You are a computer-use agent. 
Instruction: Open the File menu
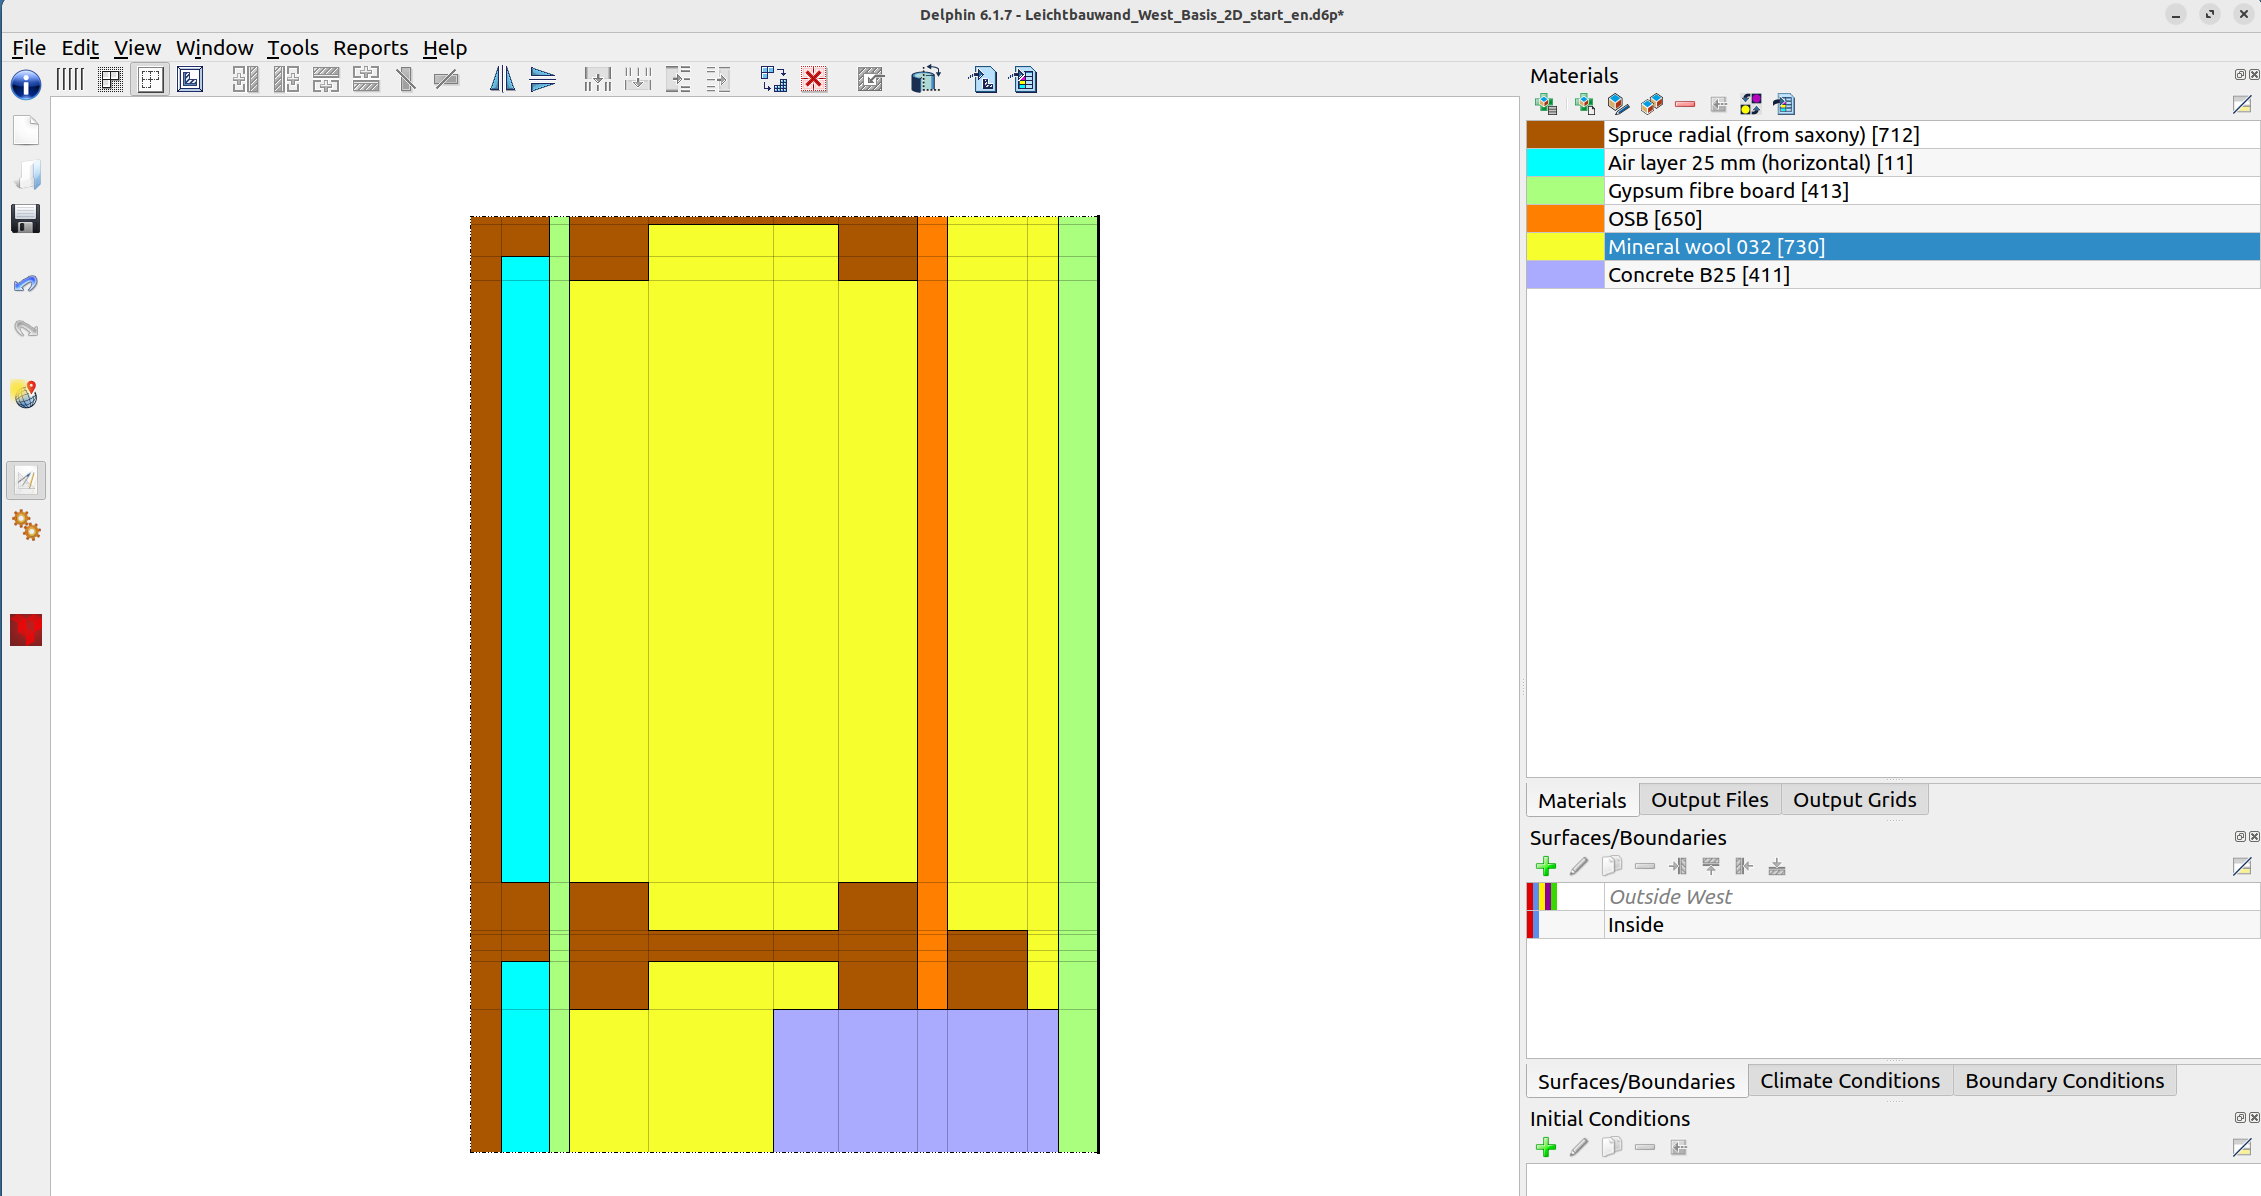pyautogui.click(x=29, y=48)
